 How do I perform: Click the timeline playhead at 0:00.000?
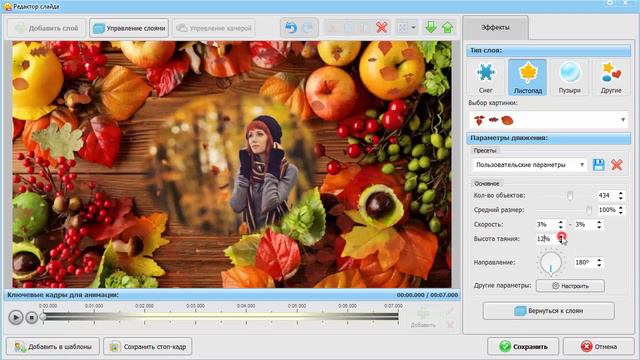pyautogui.click(x=43, y=316)
